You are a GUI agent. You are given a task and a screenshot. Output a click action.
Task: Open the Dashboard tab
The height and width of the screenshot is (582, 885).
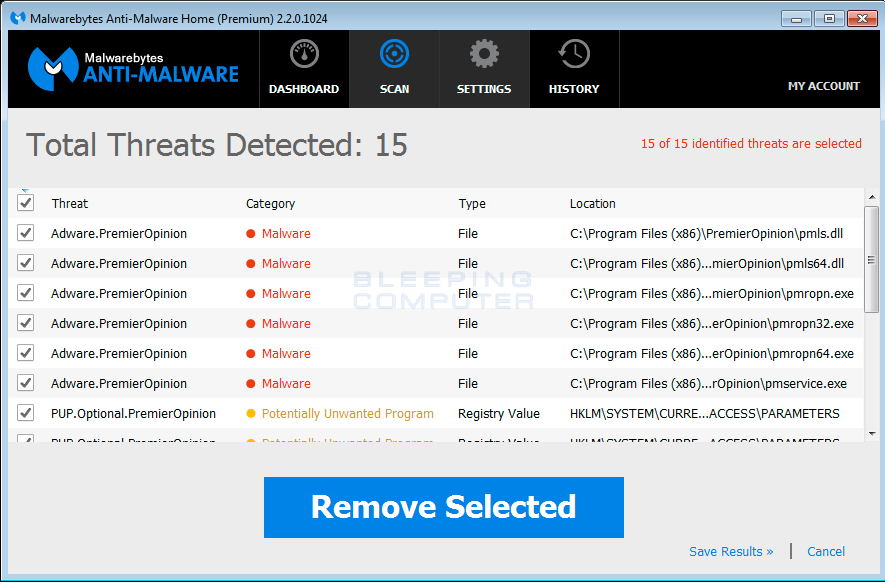[304, 68]
